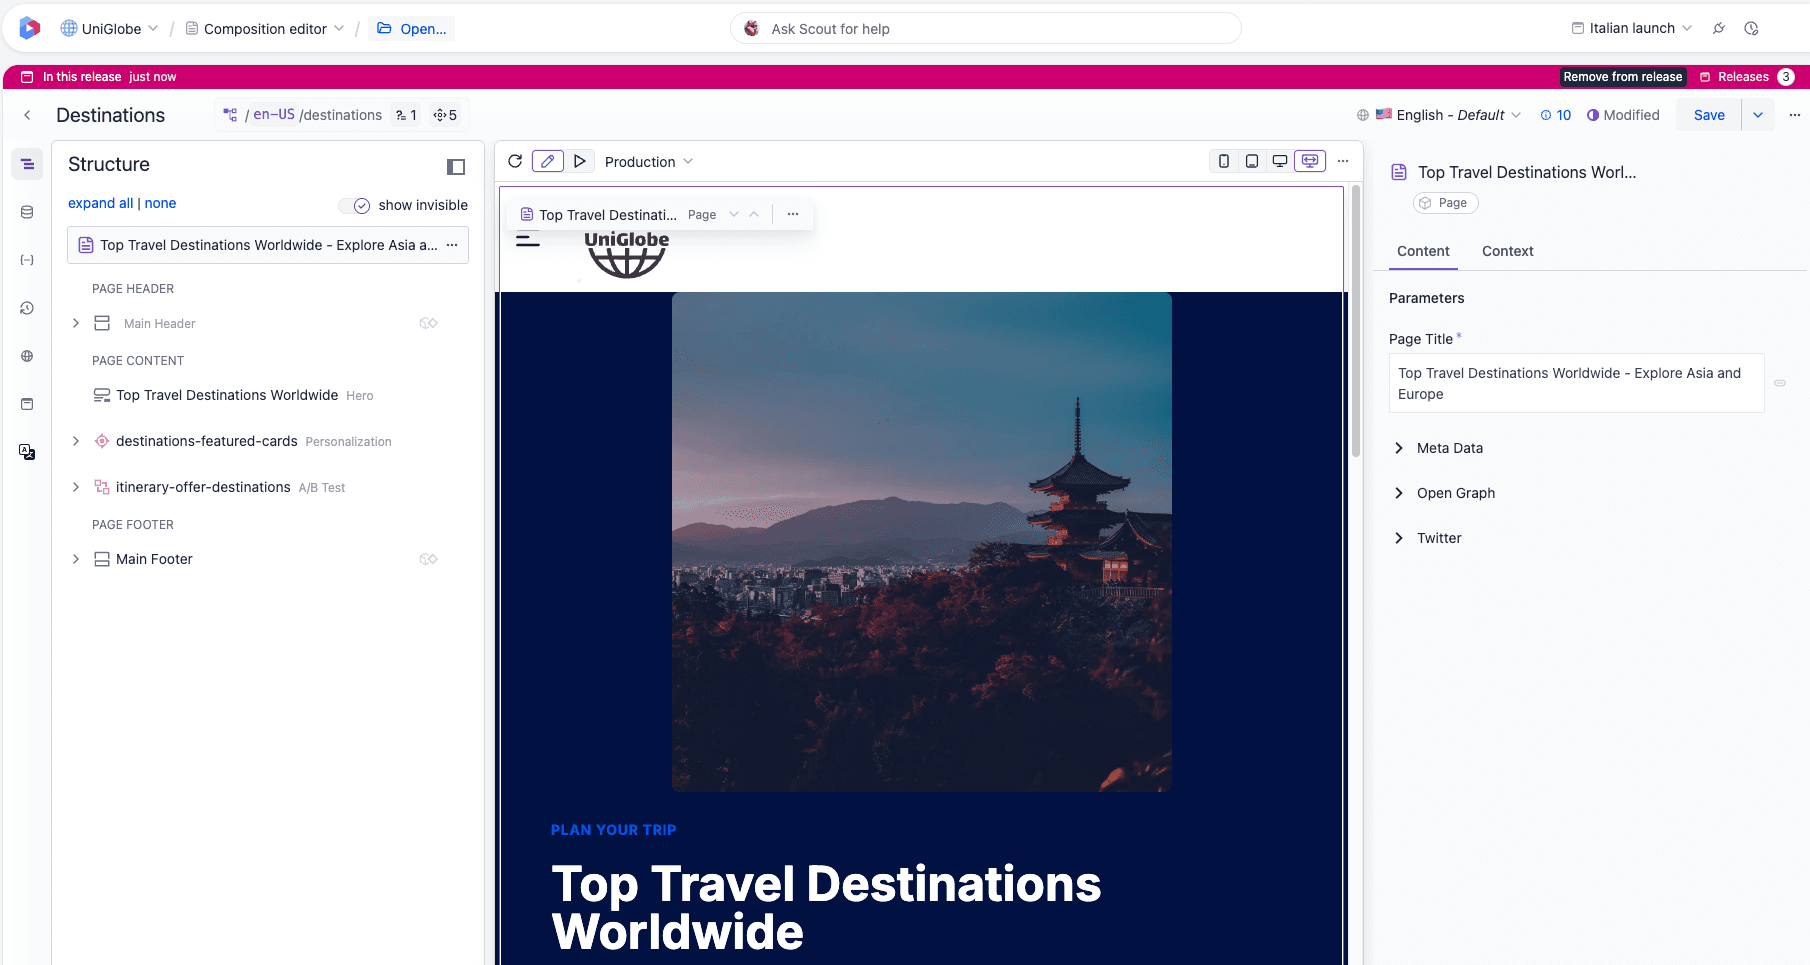Toggle the show invisible switch
1810x965 pixels.
point(355,205)
